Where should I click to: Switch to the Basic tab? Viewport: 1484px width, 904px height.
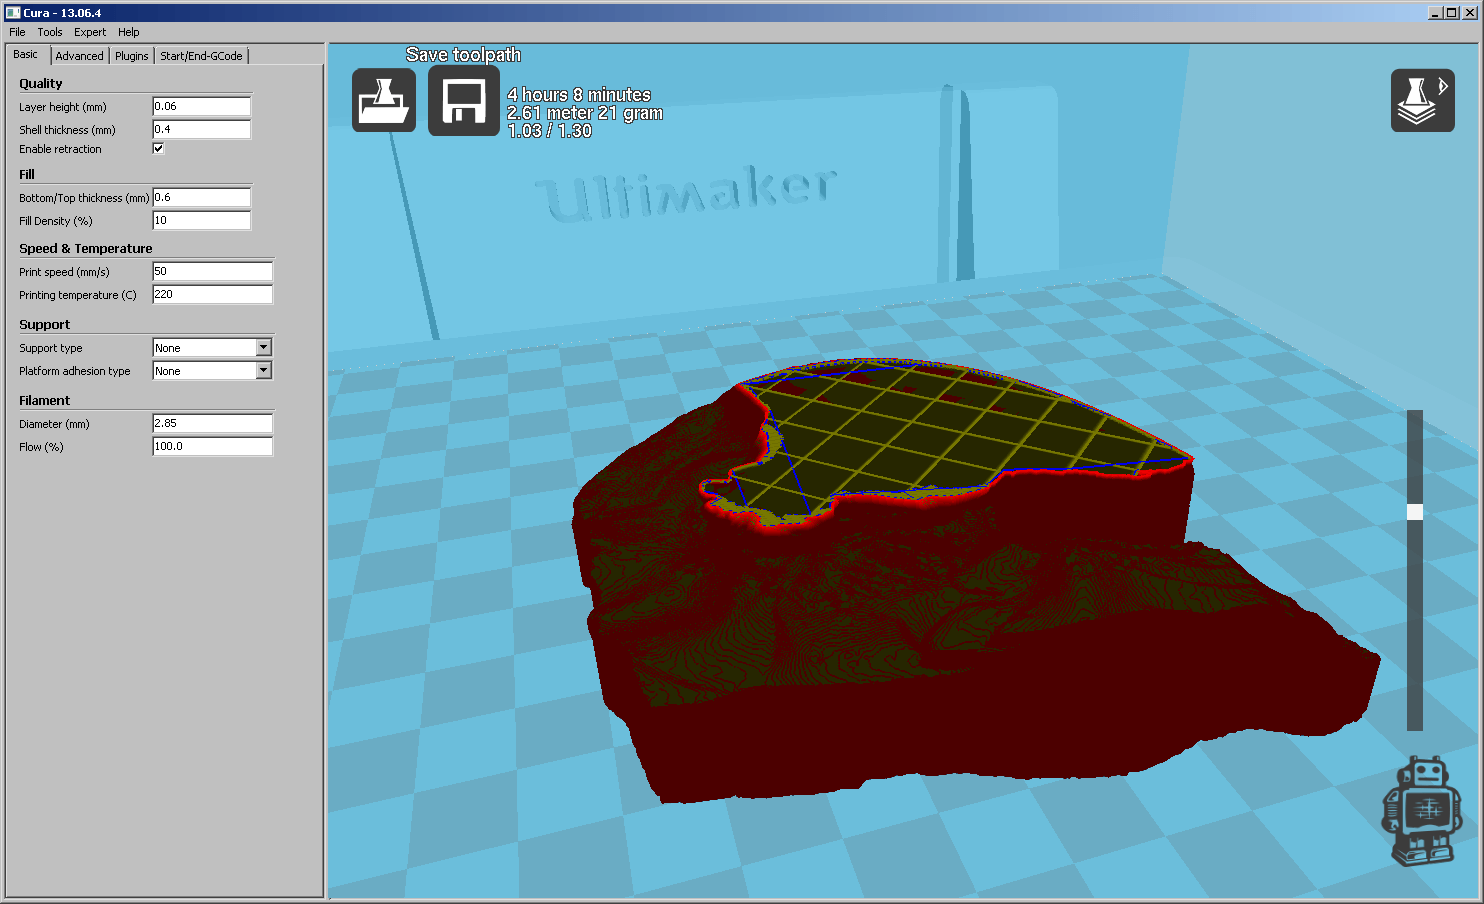coord(26,55)
